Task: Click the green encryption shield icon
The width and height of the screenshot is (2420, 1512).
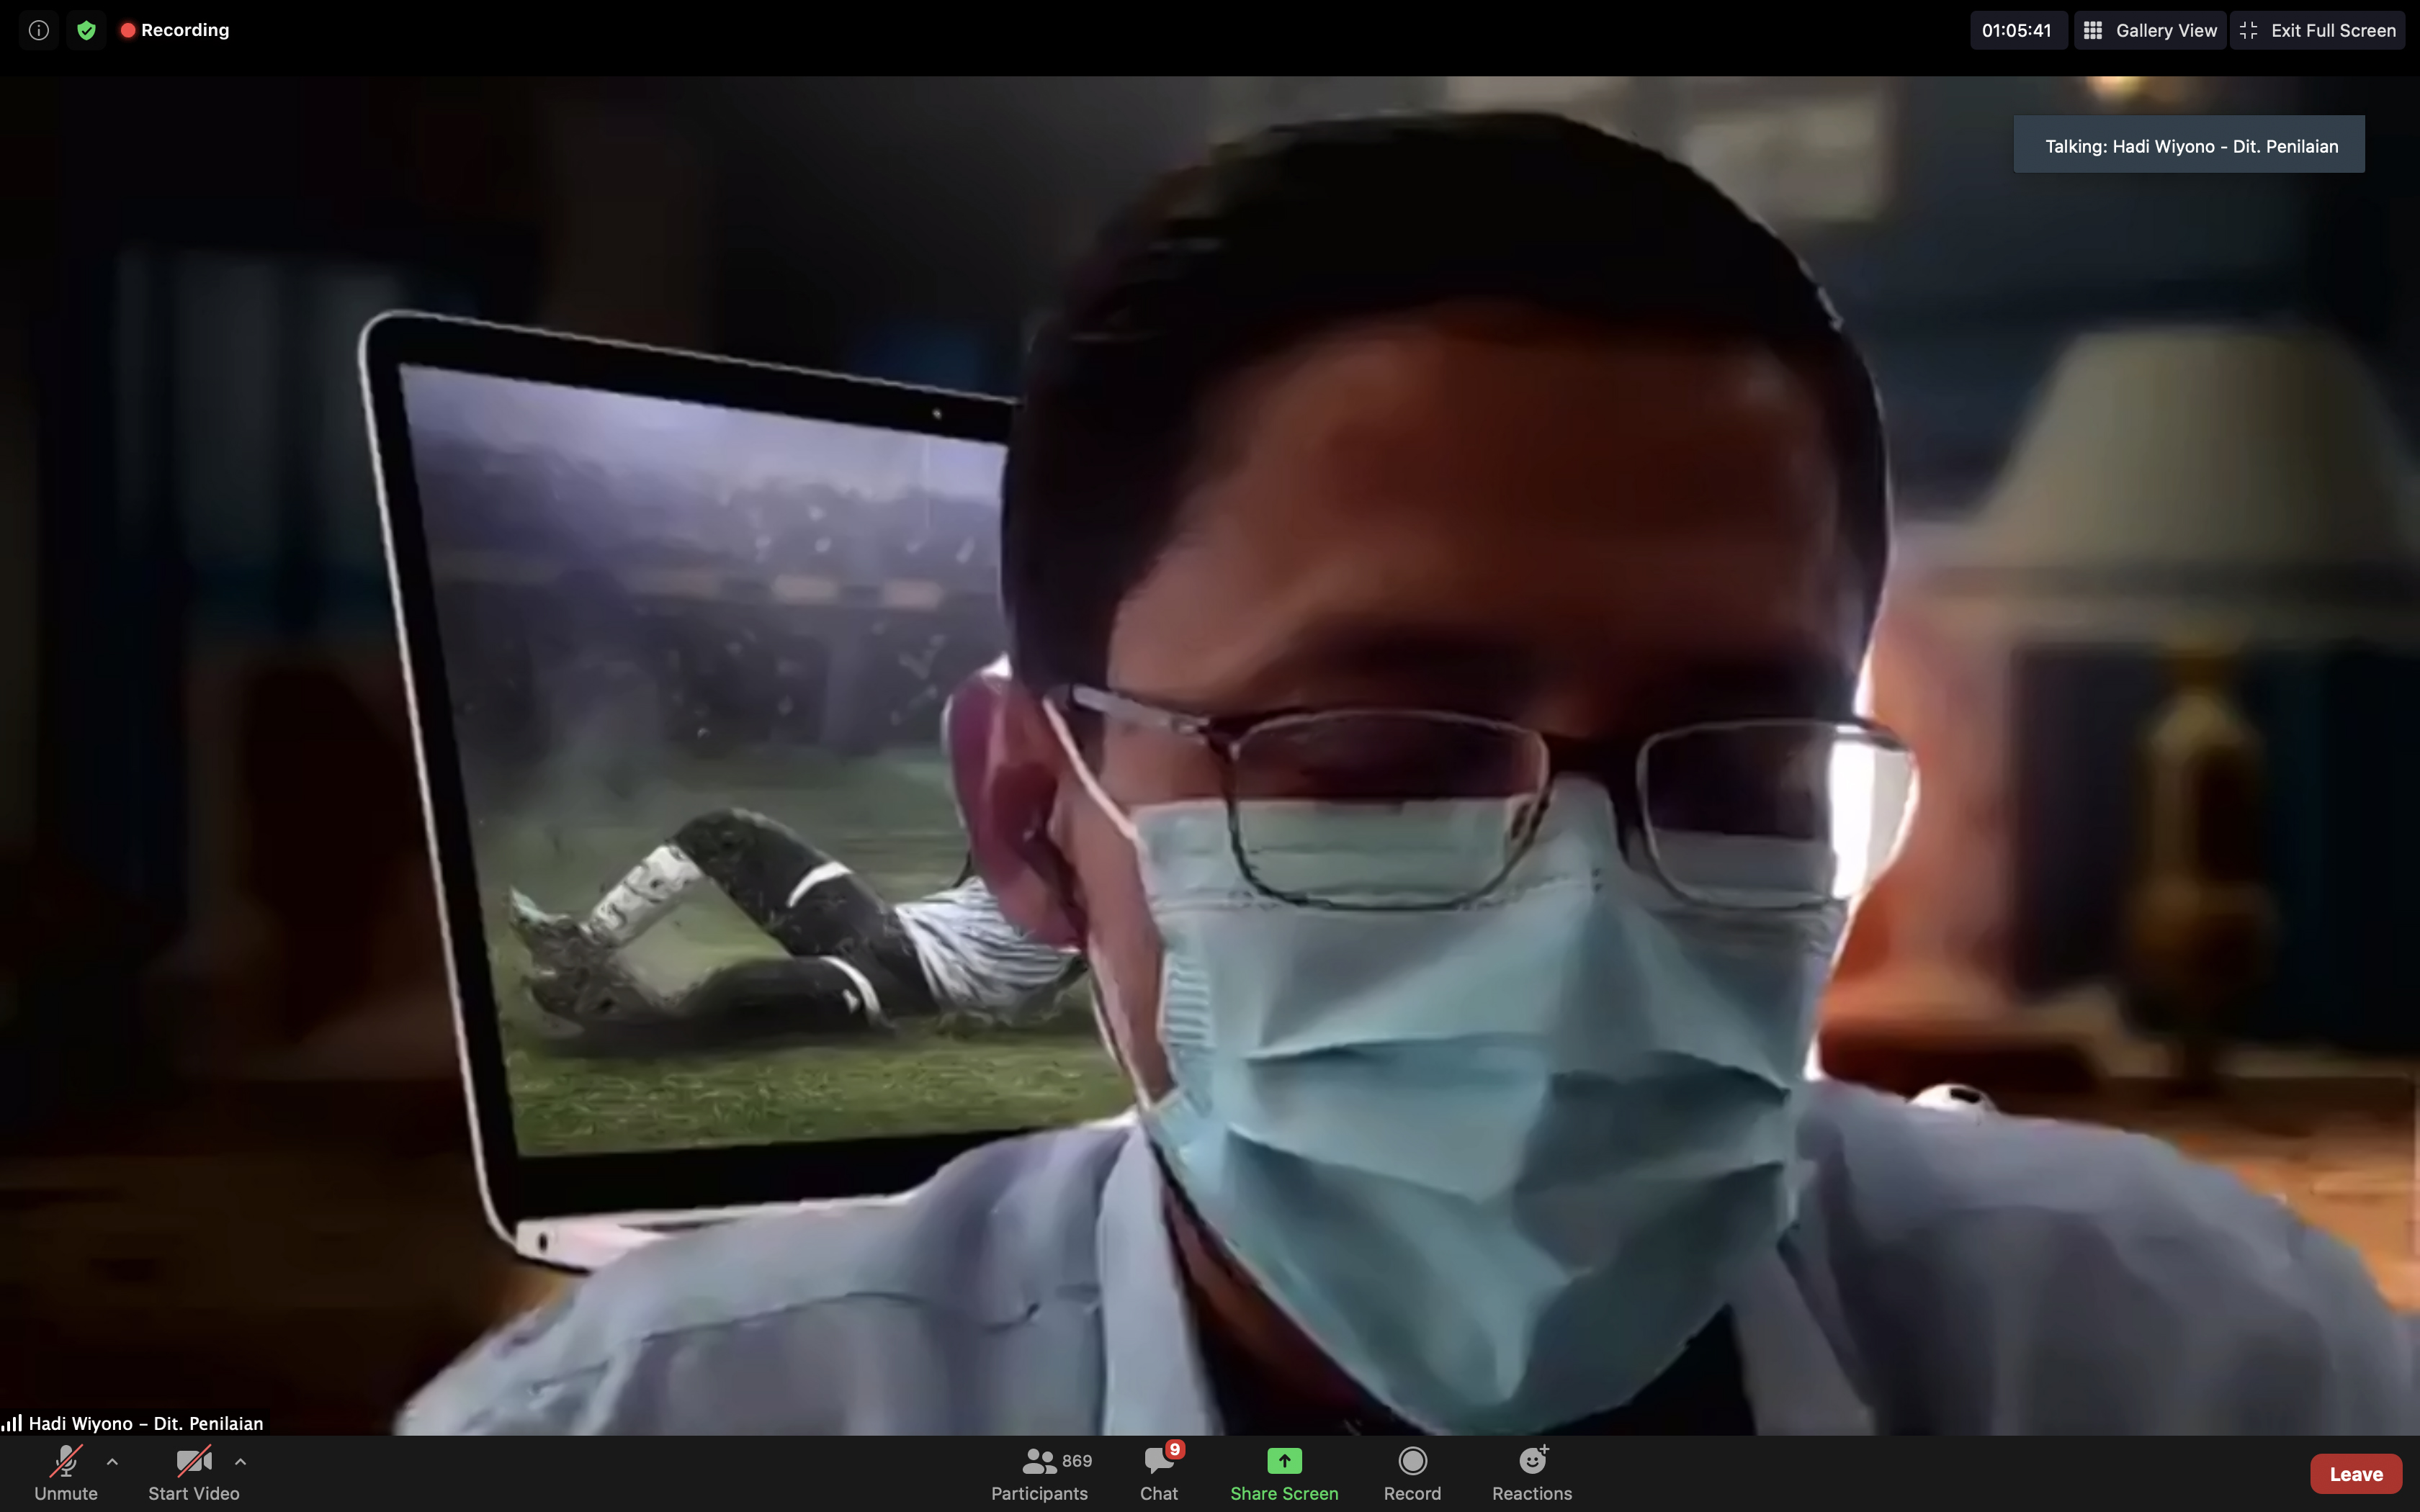Action: click(86, 30)
